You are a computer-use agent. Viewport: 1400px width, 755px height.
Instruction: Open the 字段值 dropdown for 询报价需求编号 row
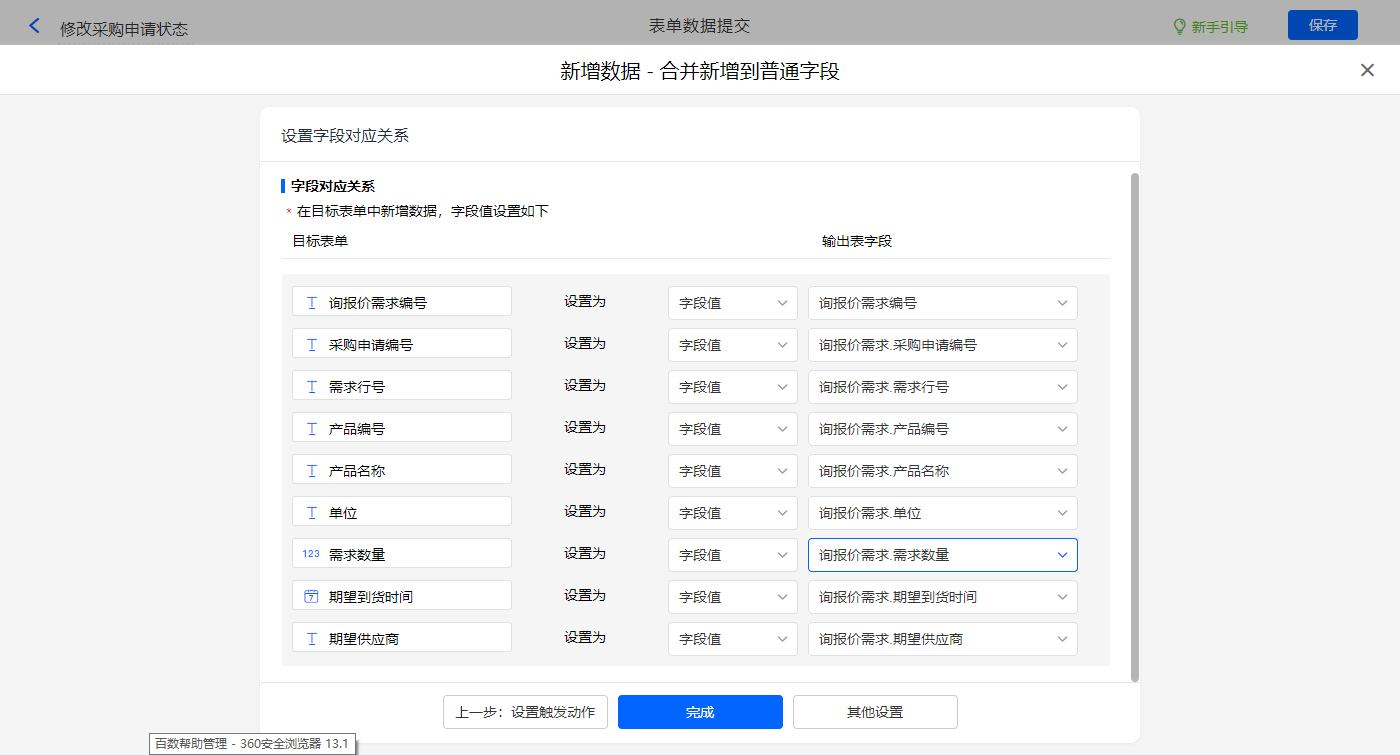tap(732, 302)
